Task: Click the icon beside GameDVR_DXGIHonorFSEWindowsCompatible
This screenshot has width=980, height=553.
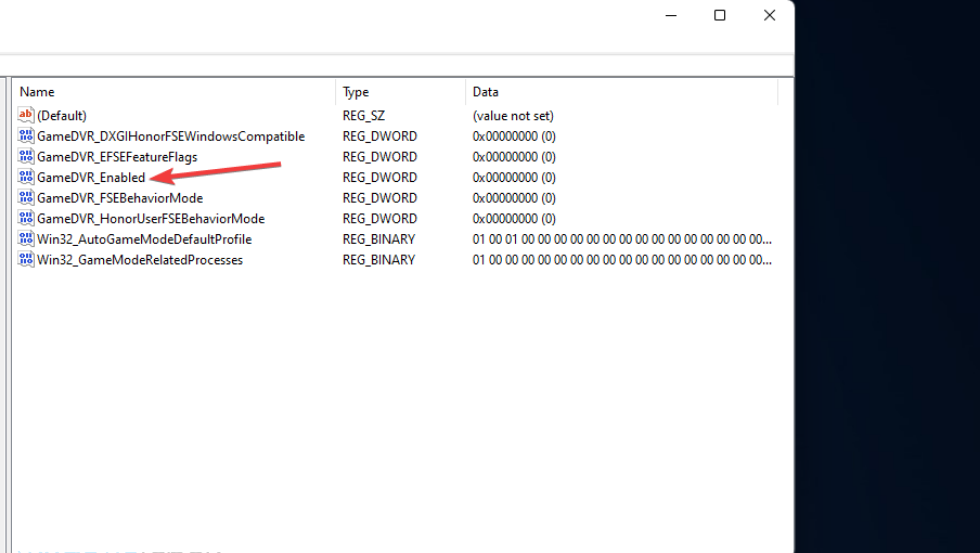Action: pyautogui.click(x=26, y=136)
